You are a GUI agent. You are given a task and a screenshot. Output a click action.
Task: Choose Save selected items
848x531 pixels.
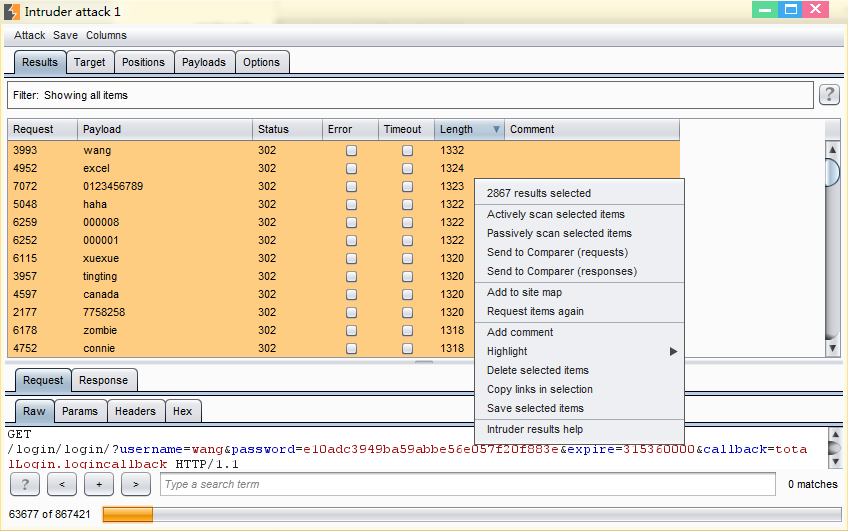coord(579,408)
